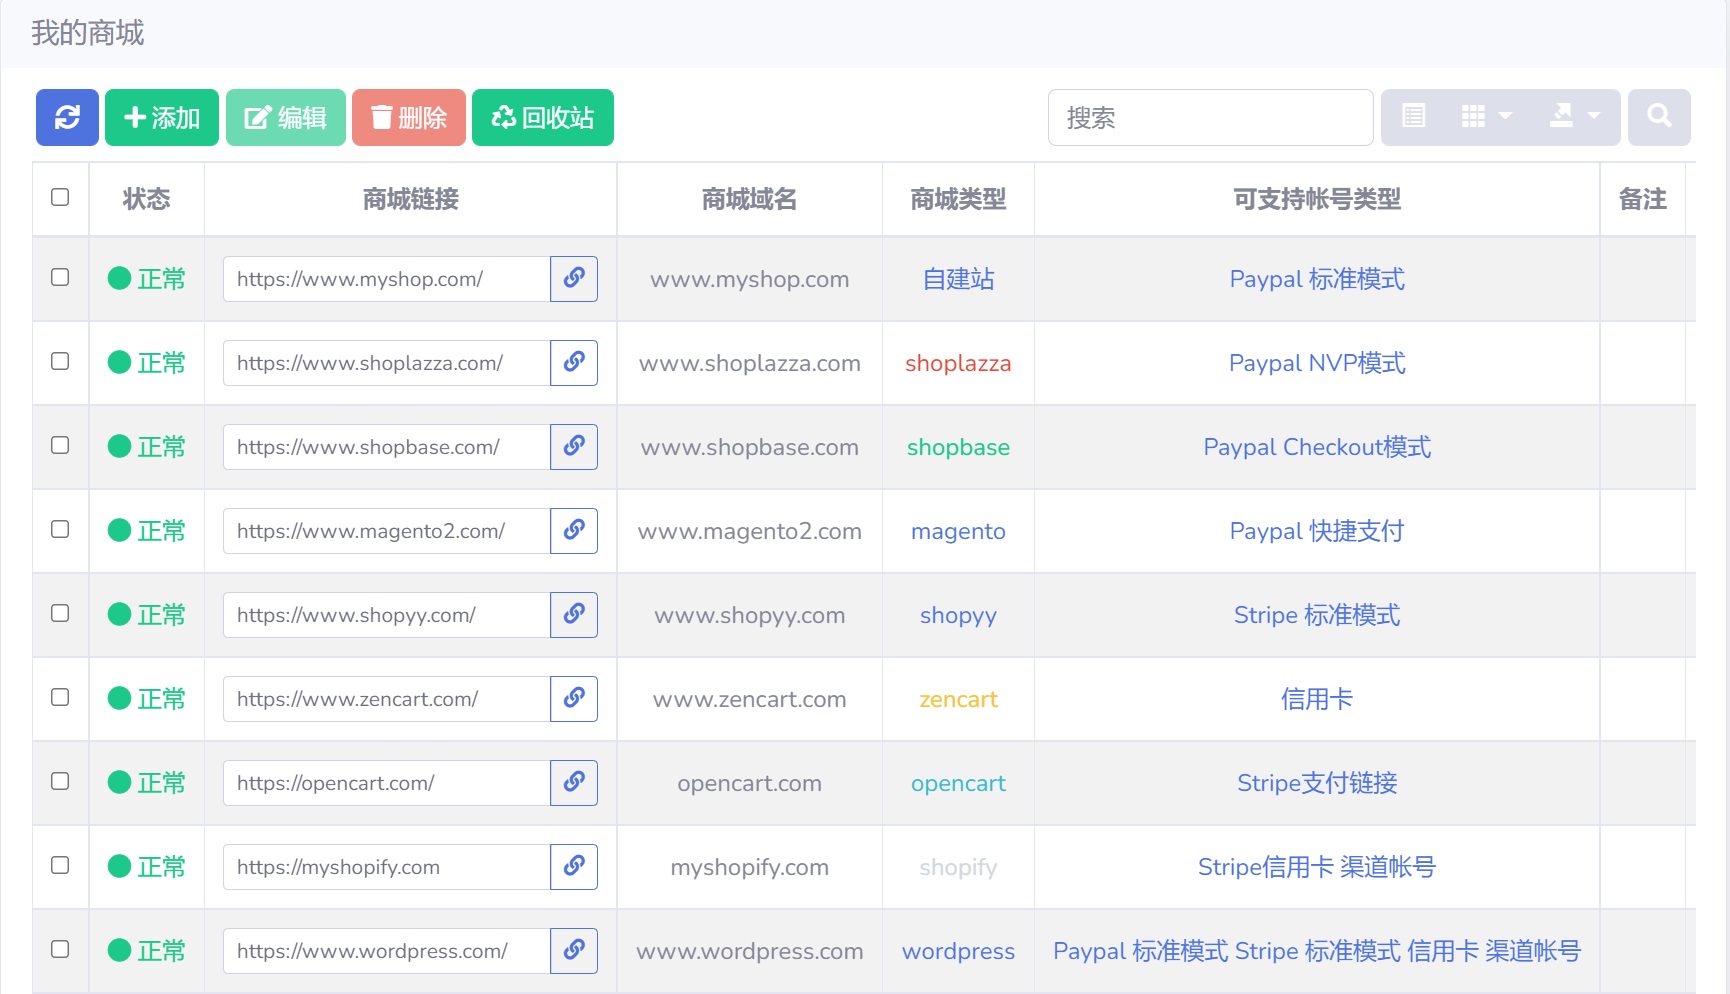Open link for https://www.shoplazza.com/
The height and width of the screenshot is (994, 1730).
tap(573, 363)
